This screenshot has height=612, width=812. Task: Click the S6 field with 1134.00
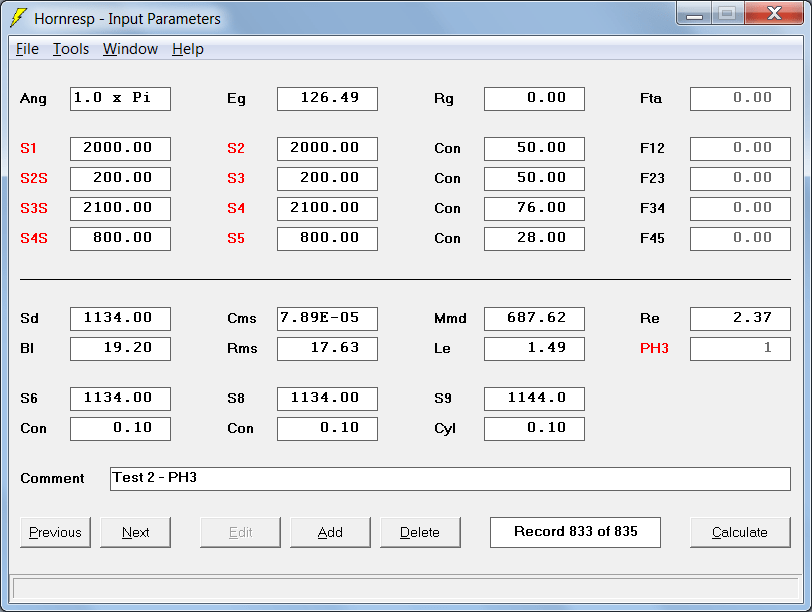120,399
